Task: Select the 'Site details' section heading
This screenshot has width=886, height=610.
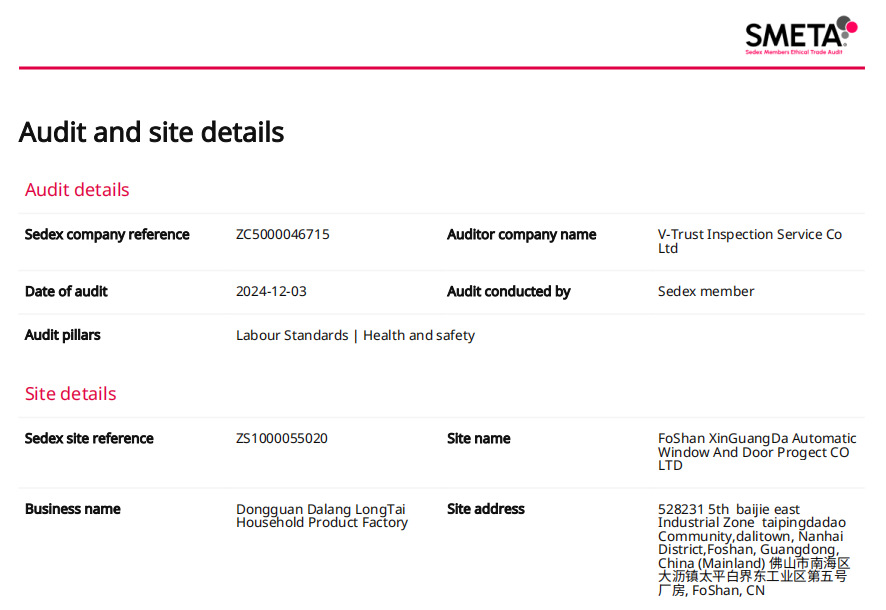Action: coord(70,394)
